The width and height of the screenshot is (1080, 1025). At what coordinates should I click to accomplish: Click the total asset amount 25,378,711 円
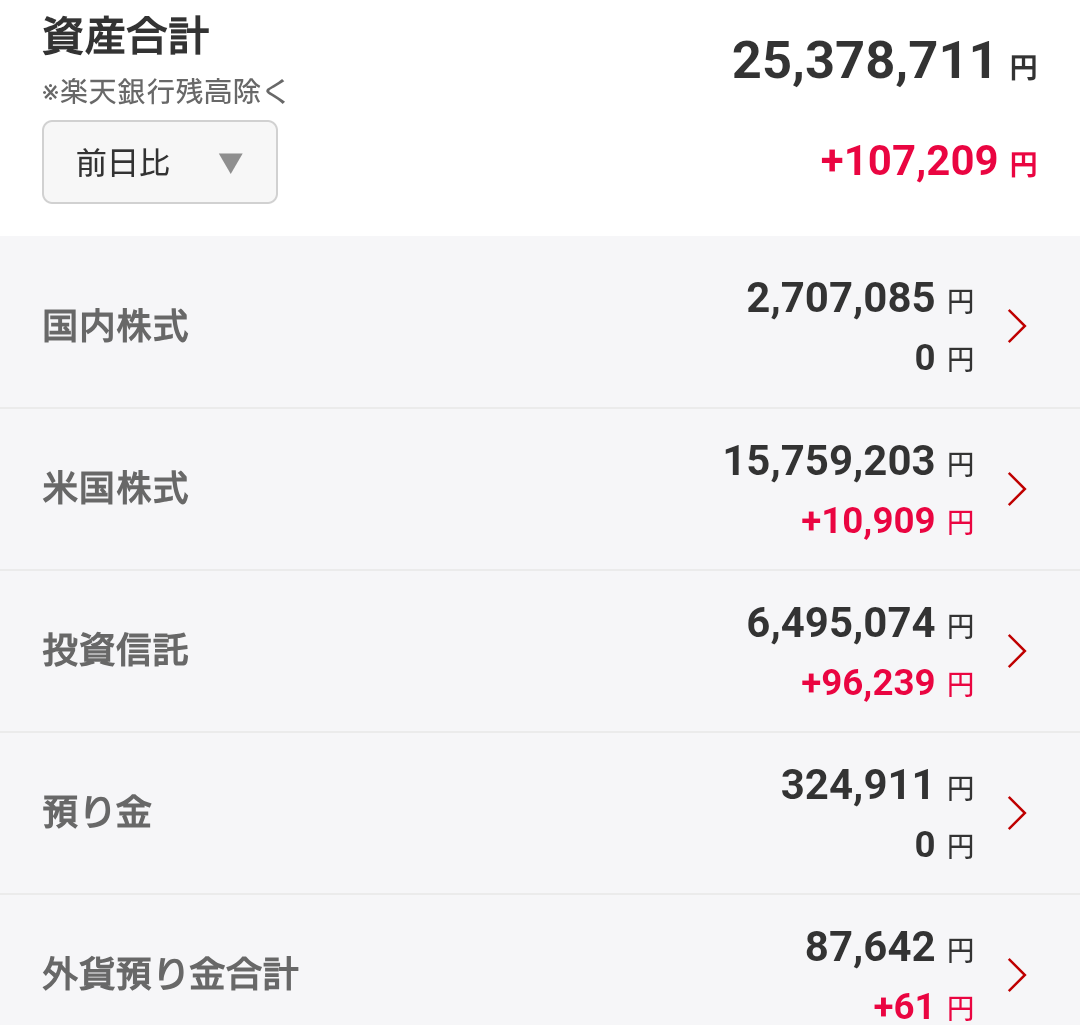[x=884, y=61]
